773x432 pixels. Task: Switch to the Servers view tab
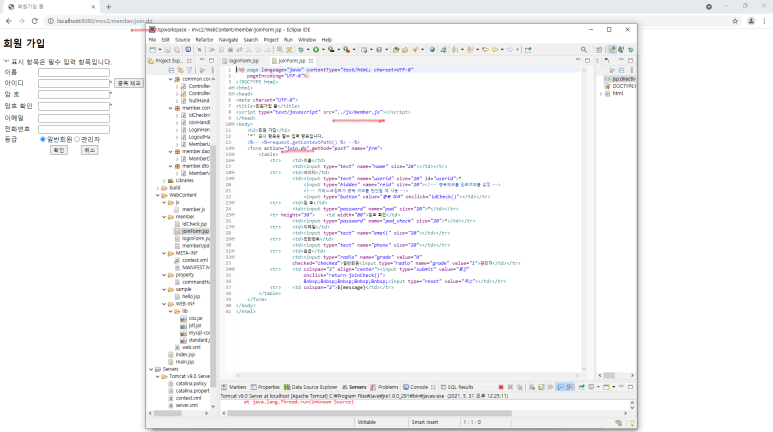click(354, 387)
